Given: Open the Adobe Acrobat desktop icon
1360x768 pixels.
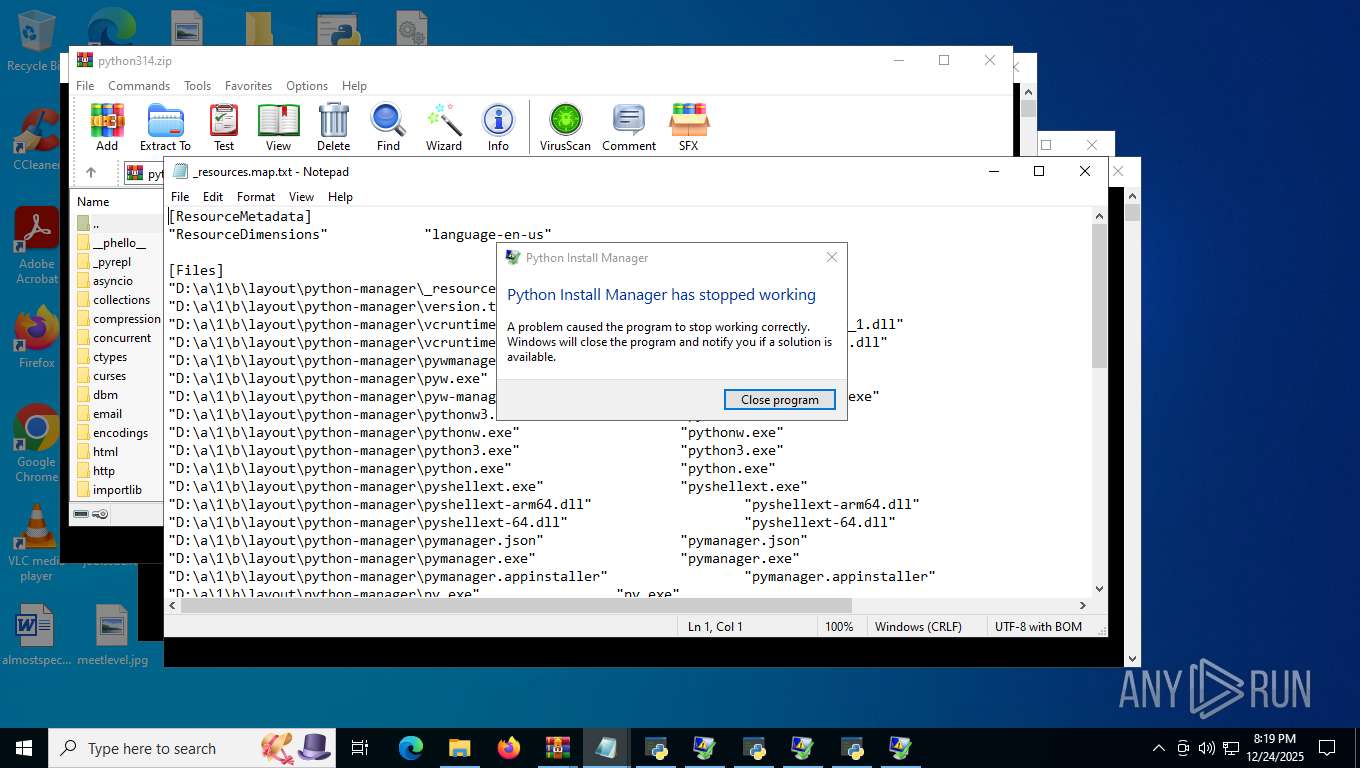Looking at the screenshot, I should pyautogui.click(x=37, y=246).
